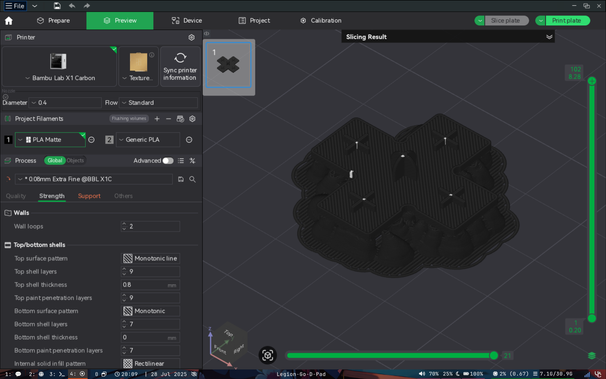606x379 pixels.
Task: Reset camera view icon in viewport
Action: click(267, 355)
